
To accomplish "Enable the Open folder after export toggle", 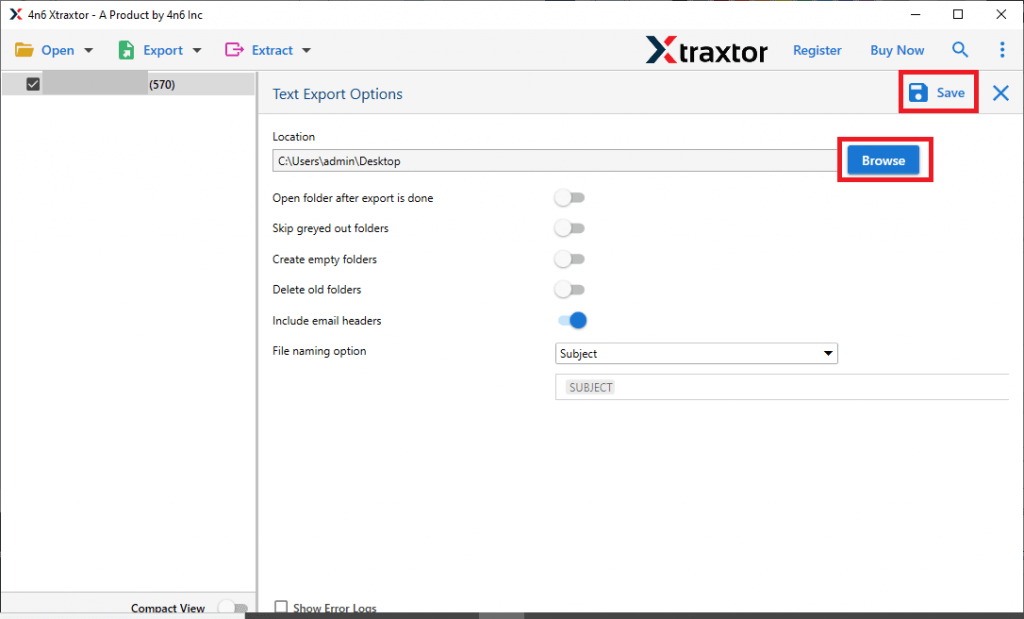I will (570, 197).
